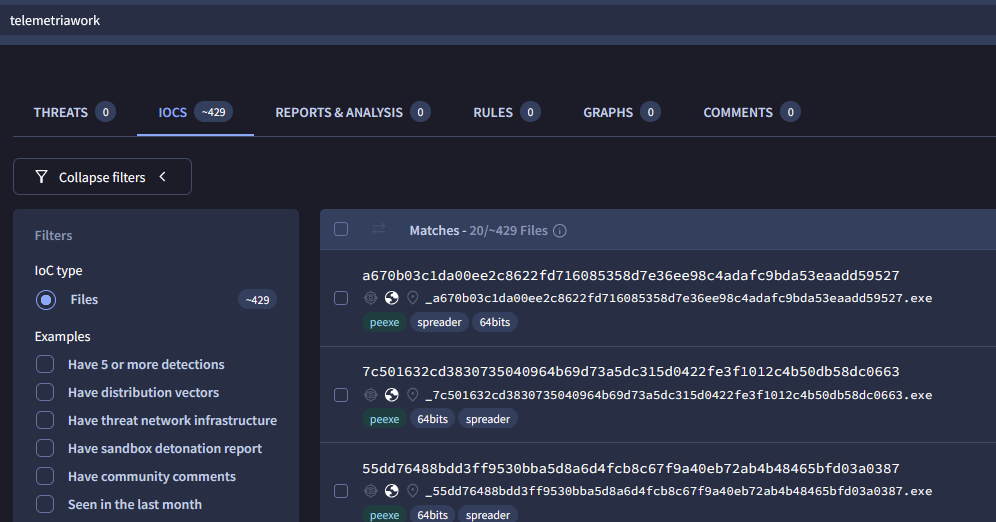Click the Examples heading
The width and height of the screenshot is (996, 522).
(62, 337)
